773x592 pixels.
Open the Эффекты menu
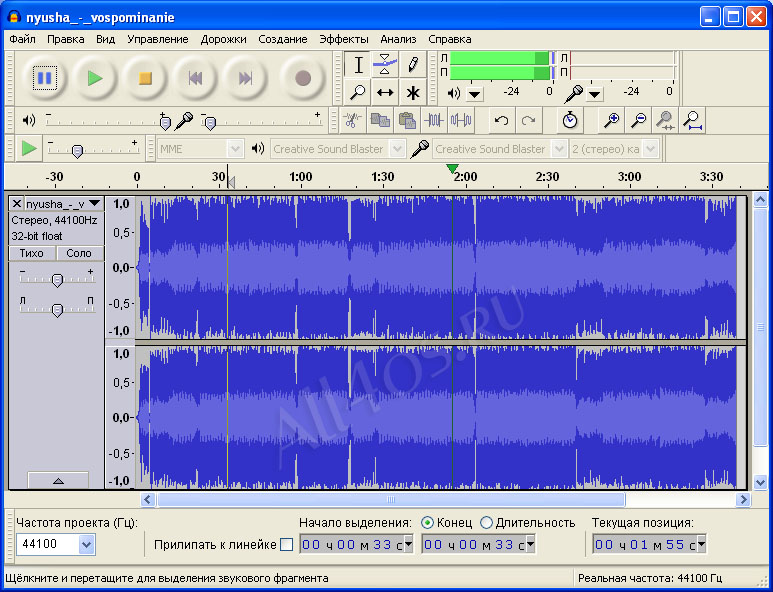click(344, 39)
